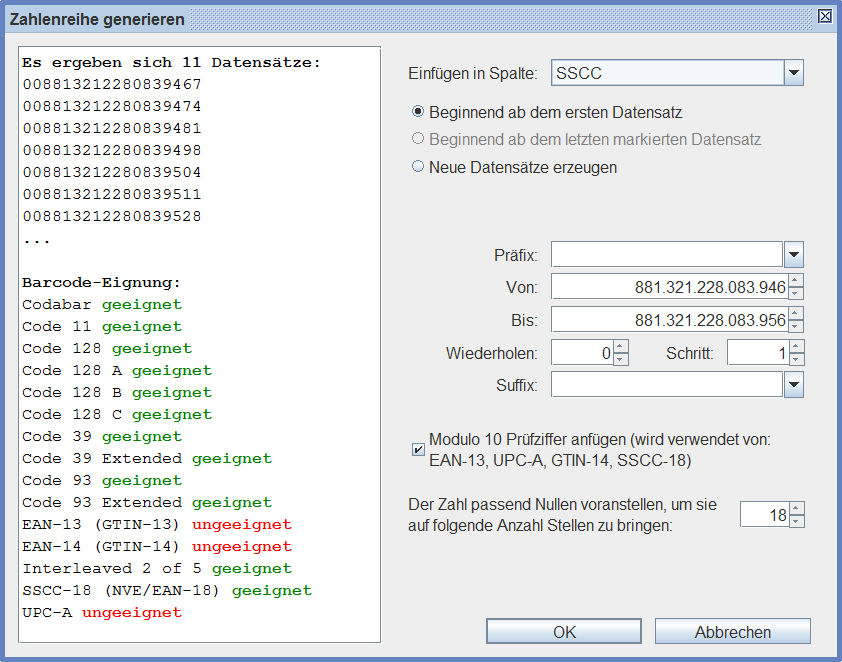Click the Code 93 Extended geeignet line

tap(147, 503)
